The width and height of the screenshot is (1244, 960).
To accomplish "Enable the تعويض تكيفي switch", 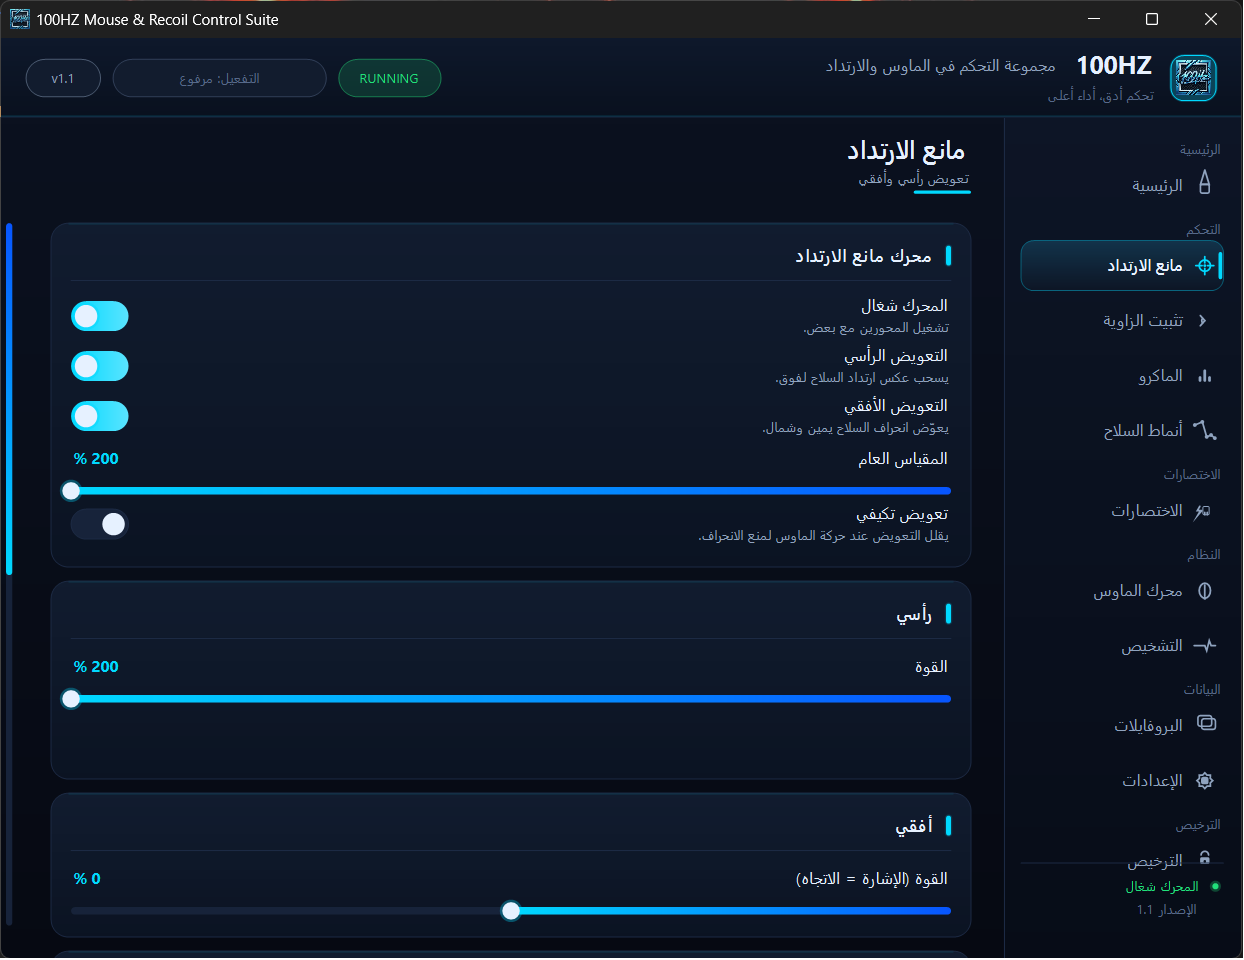I will click(x=100, y=524).
